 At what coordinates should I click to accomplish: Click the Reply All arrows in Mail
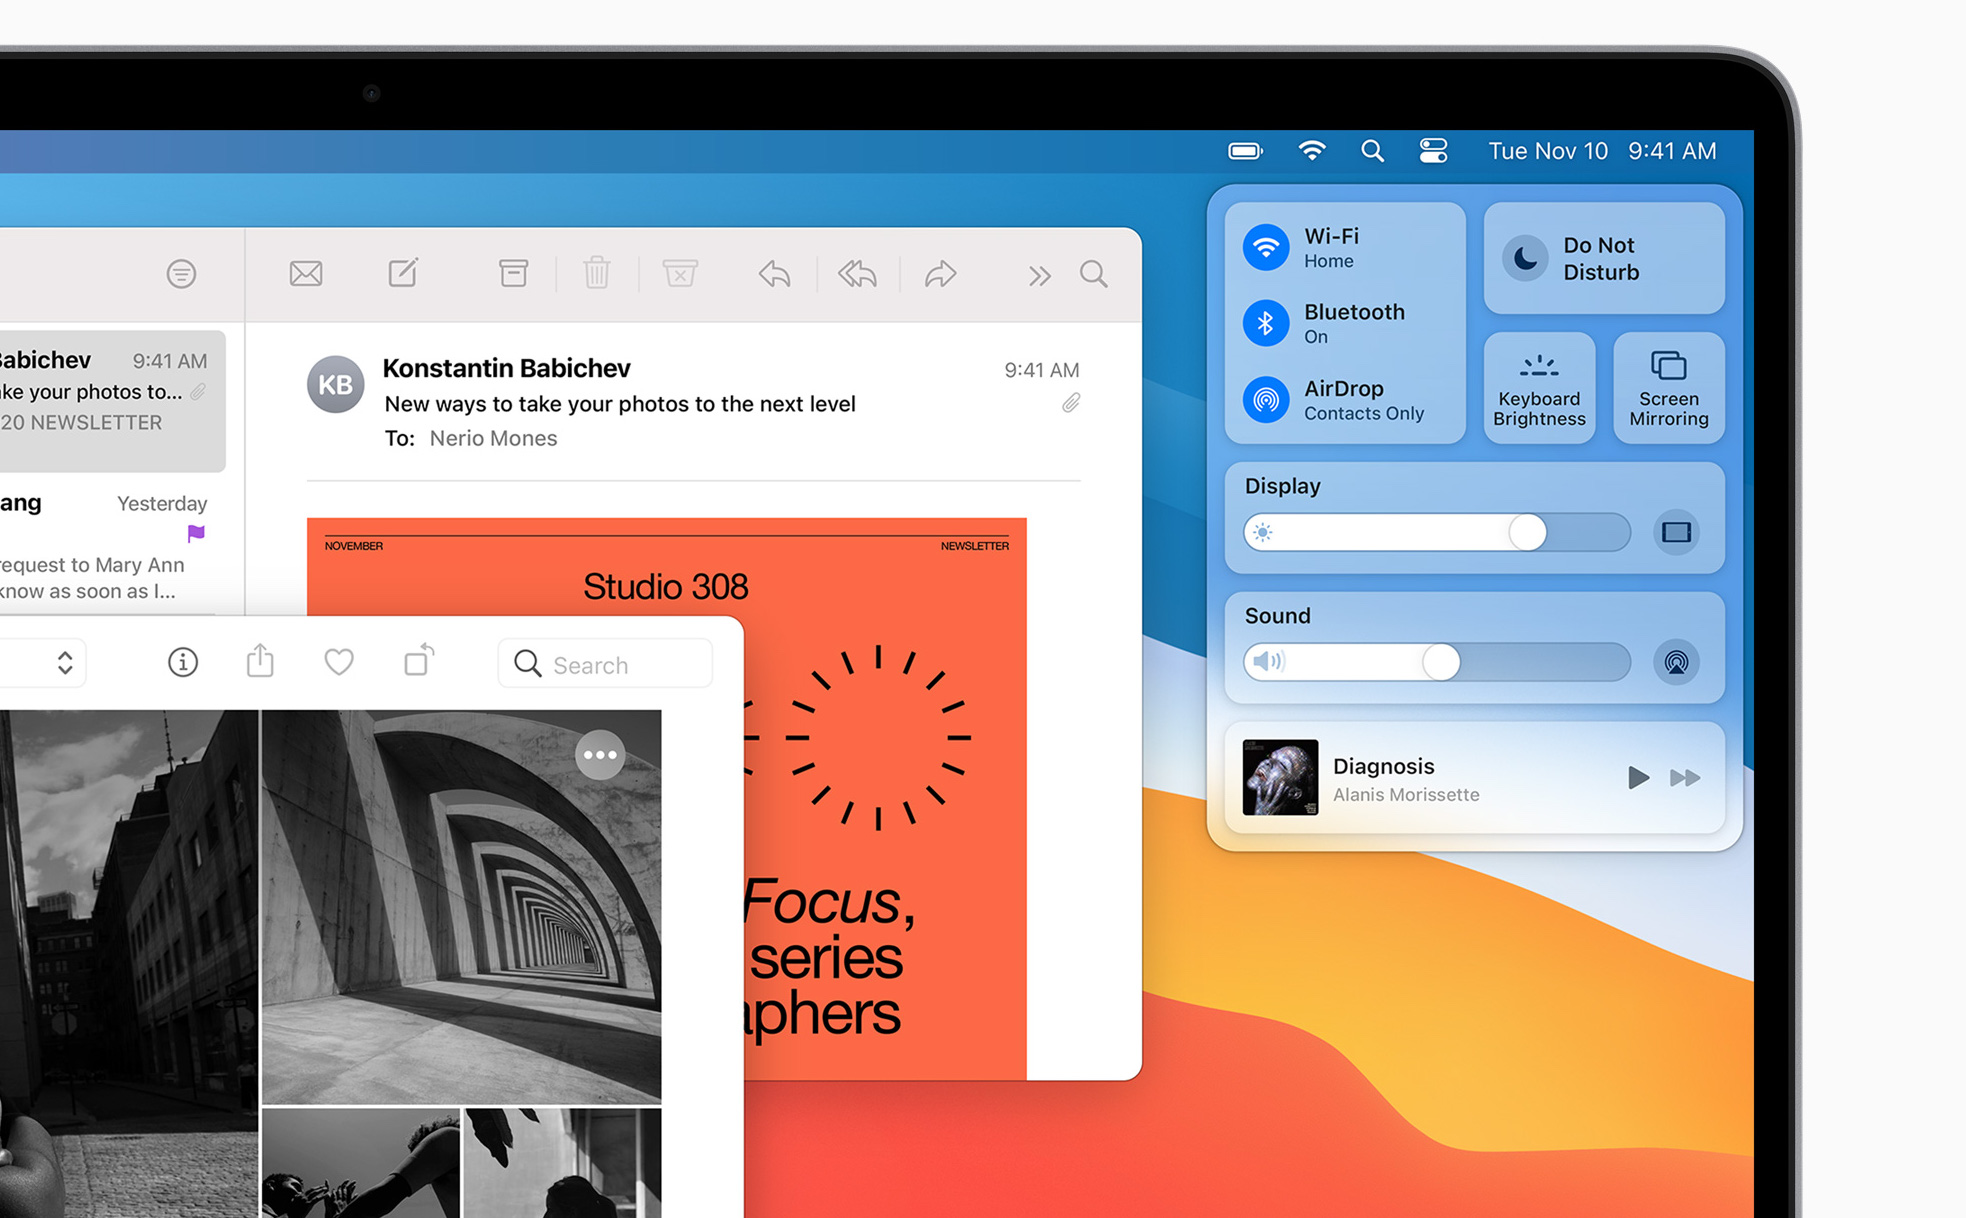click(857, 273)
